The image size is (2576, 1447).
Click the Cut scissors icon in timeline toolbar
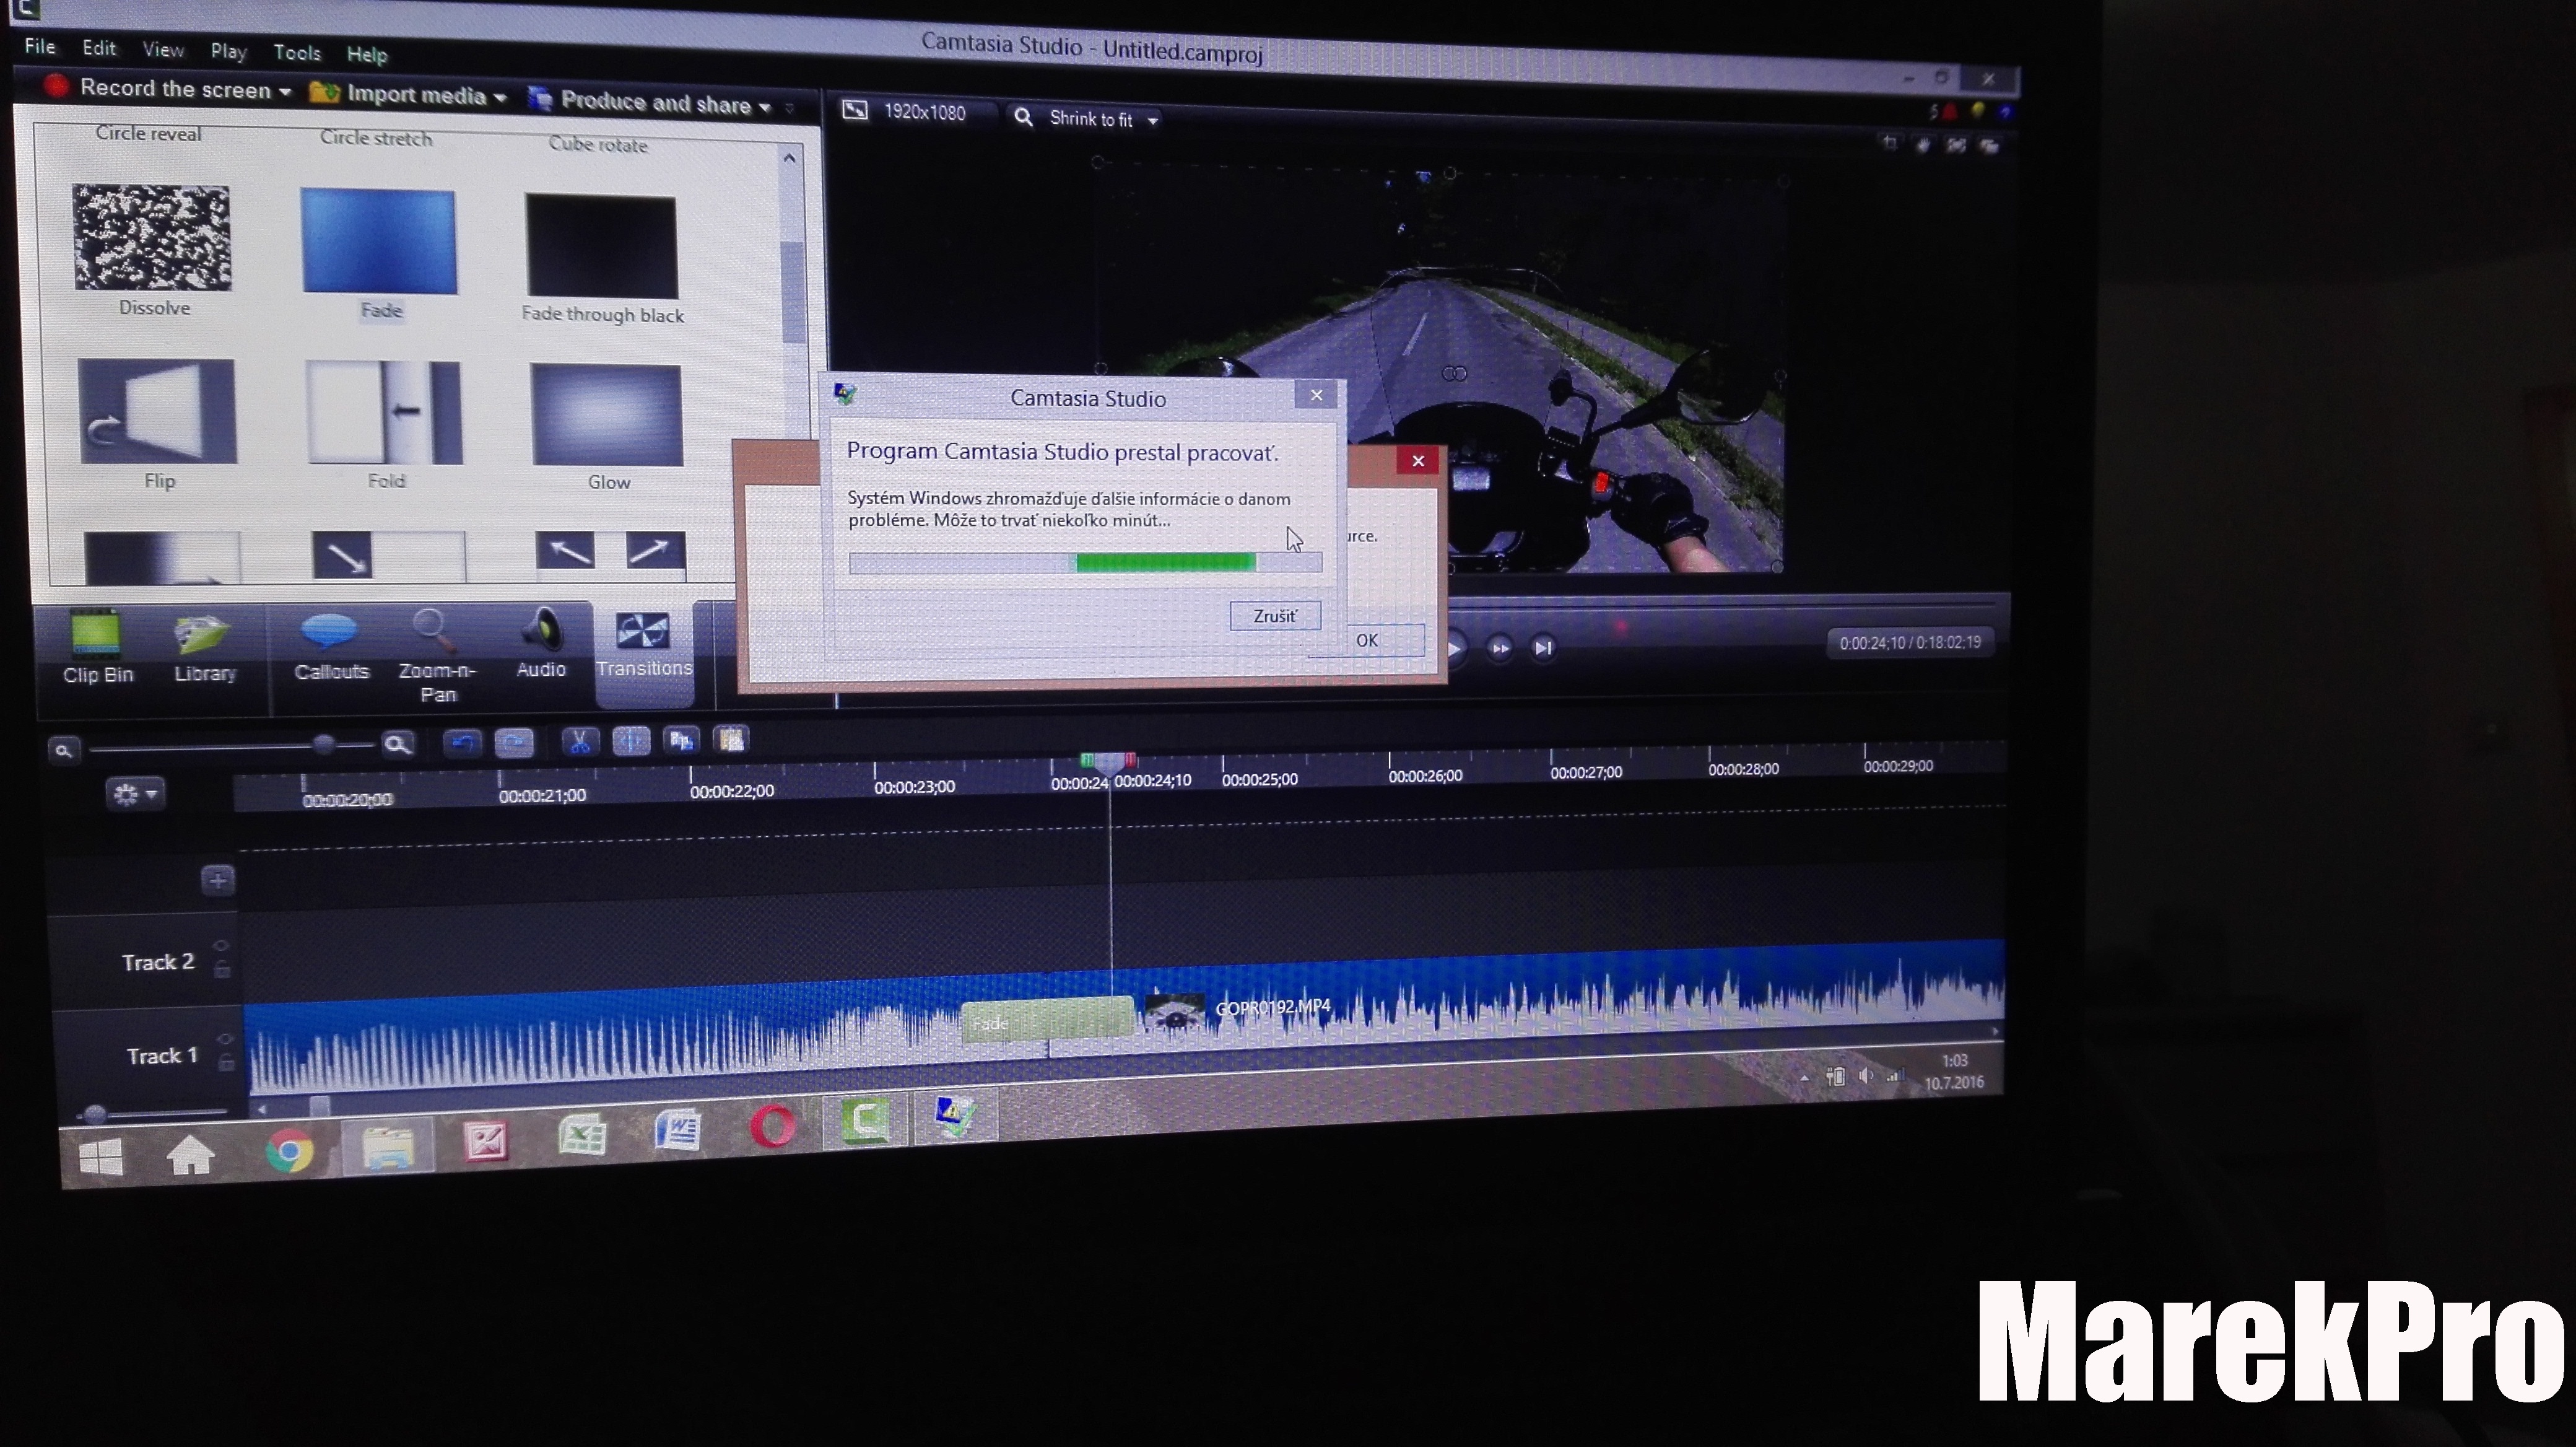tap(579, 741)
